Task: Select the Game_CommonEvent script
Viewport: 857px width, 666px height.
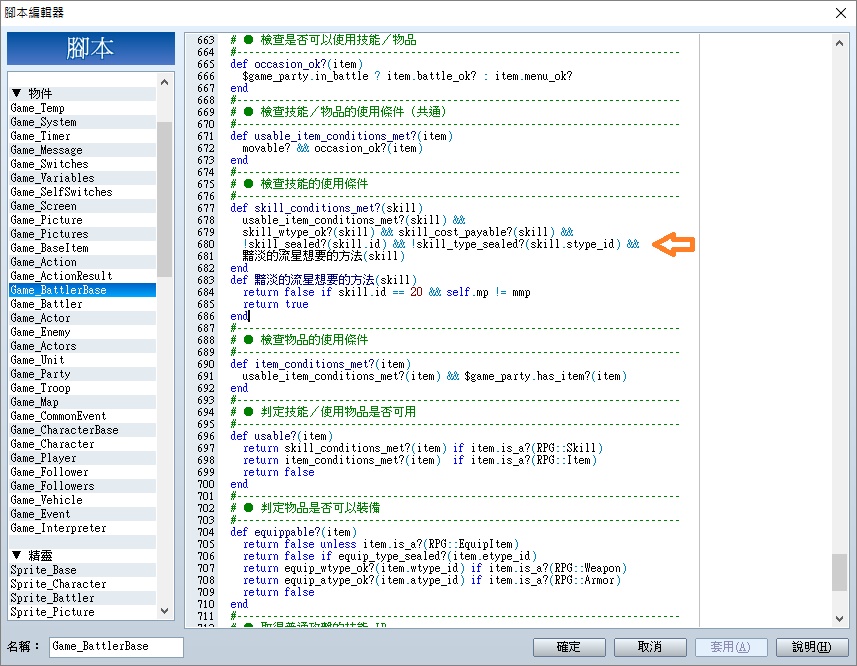Action: pos(83,416)
